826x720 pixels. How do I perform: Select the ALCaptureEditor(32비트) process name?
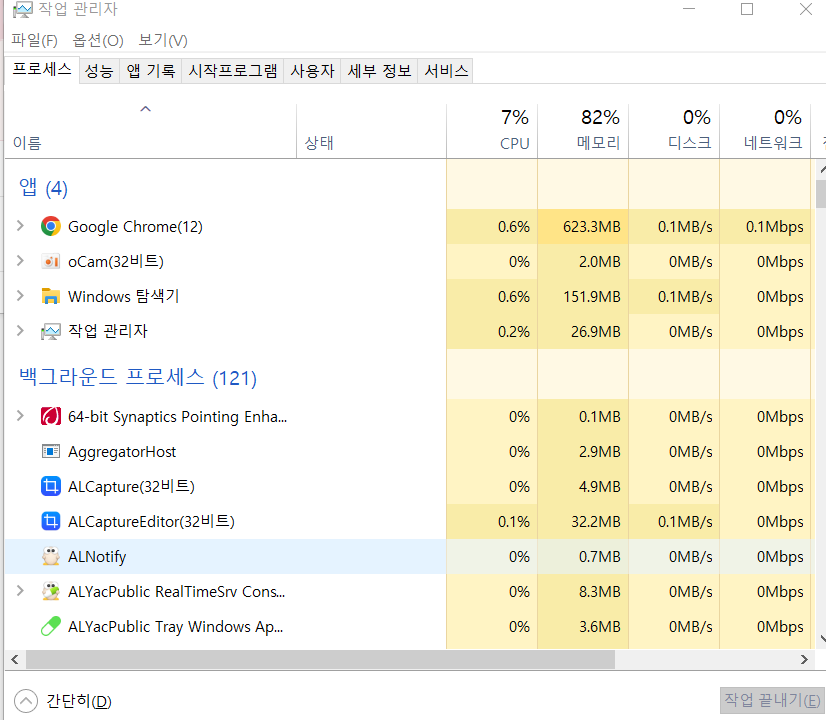point(151,521)
